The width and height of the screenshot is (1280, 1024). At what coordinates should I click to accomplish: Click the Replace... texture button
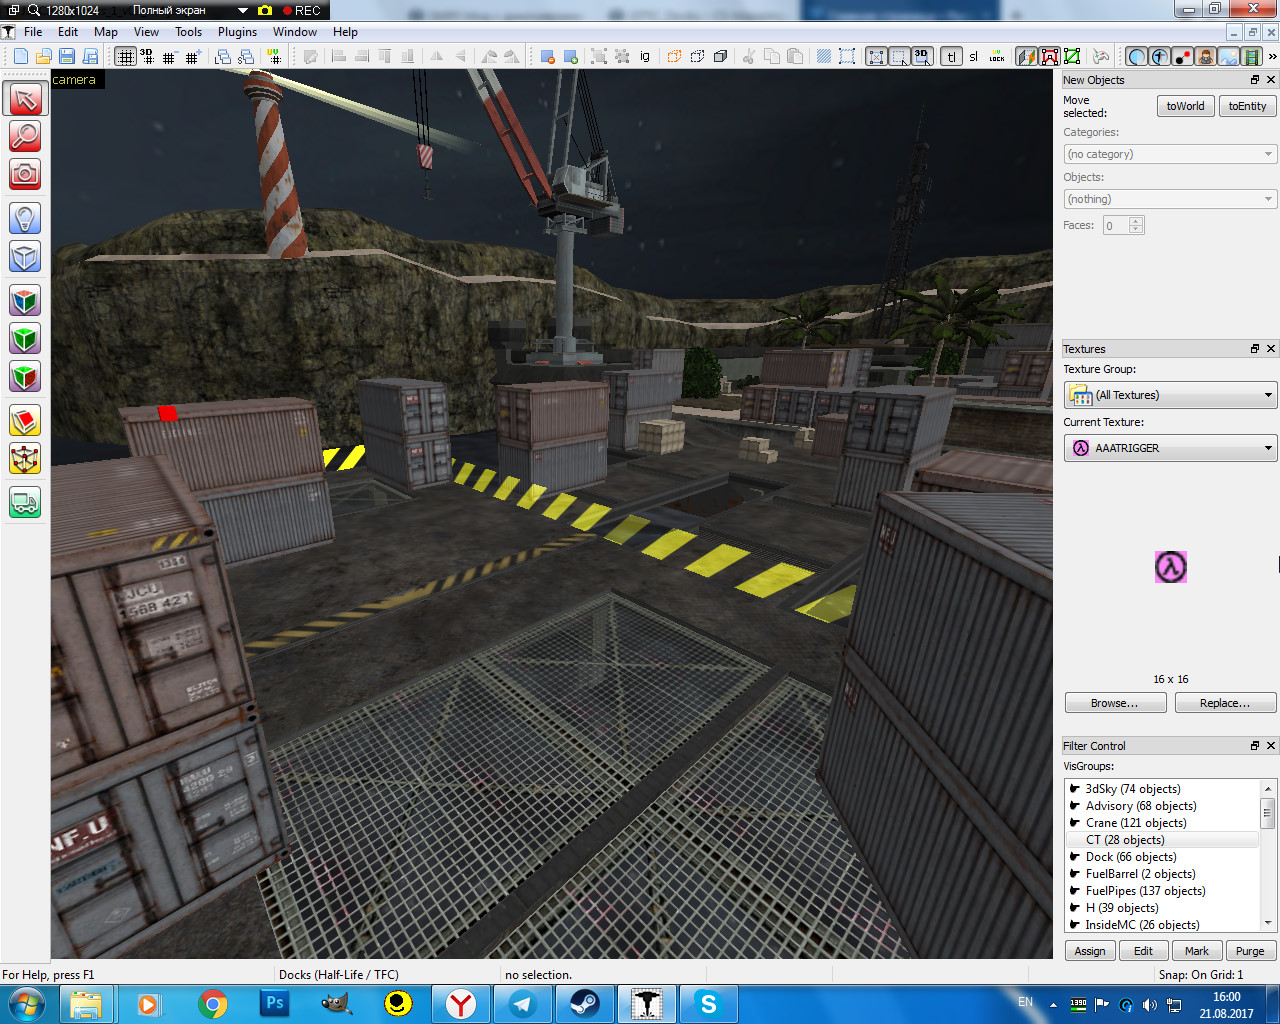click(1225, 703)
